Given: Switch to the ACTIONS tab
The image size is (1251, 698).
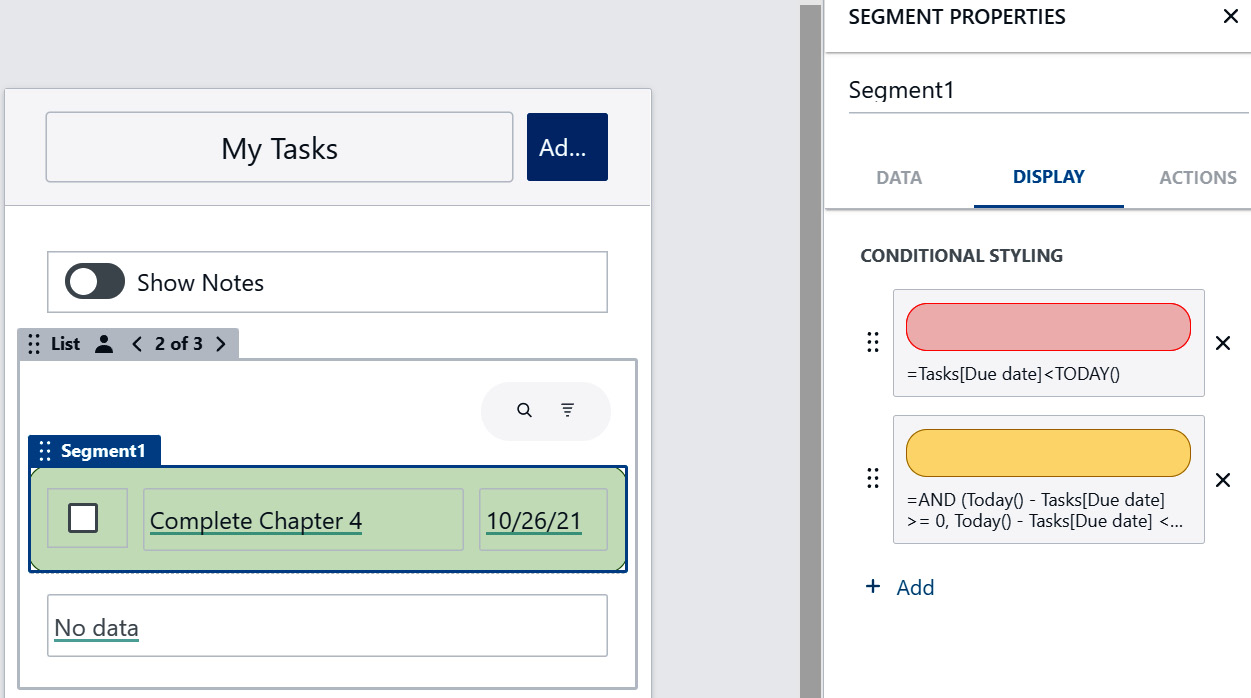Looking at the screenshot, I should (1198, 178).
